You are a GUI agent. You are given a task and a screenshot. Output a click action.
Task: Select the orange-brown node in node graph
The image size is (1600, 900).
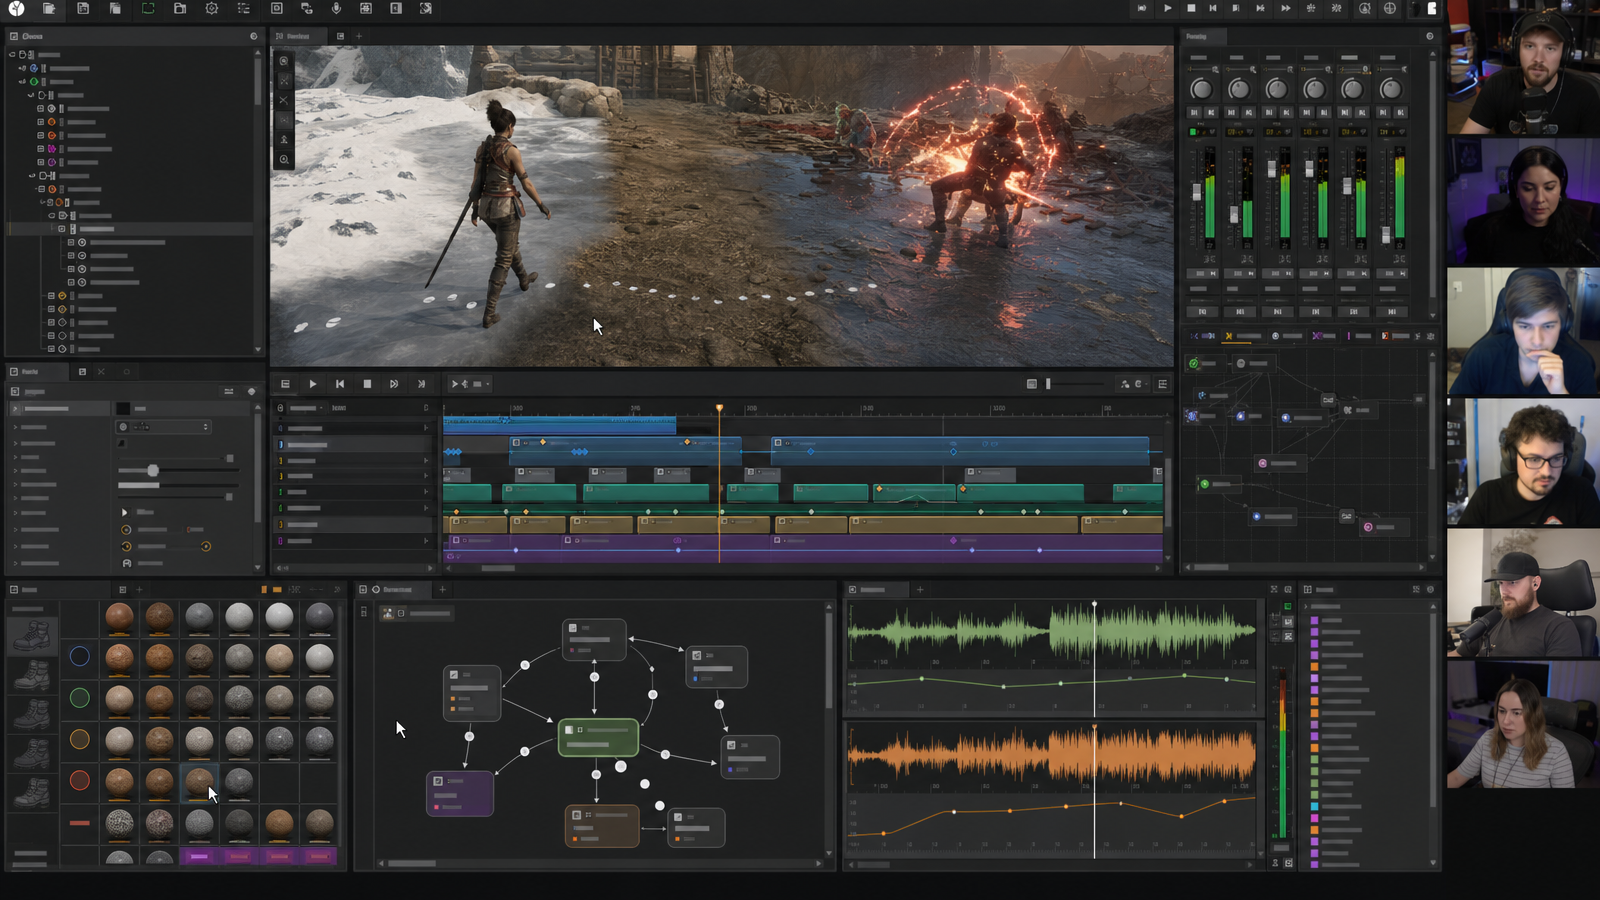602,826
